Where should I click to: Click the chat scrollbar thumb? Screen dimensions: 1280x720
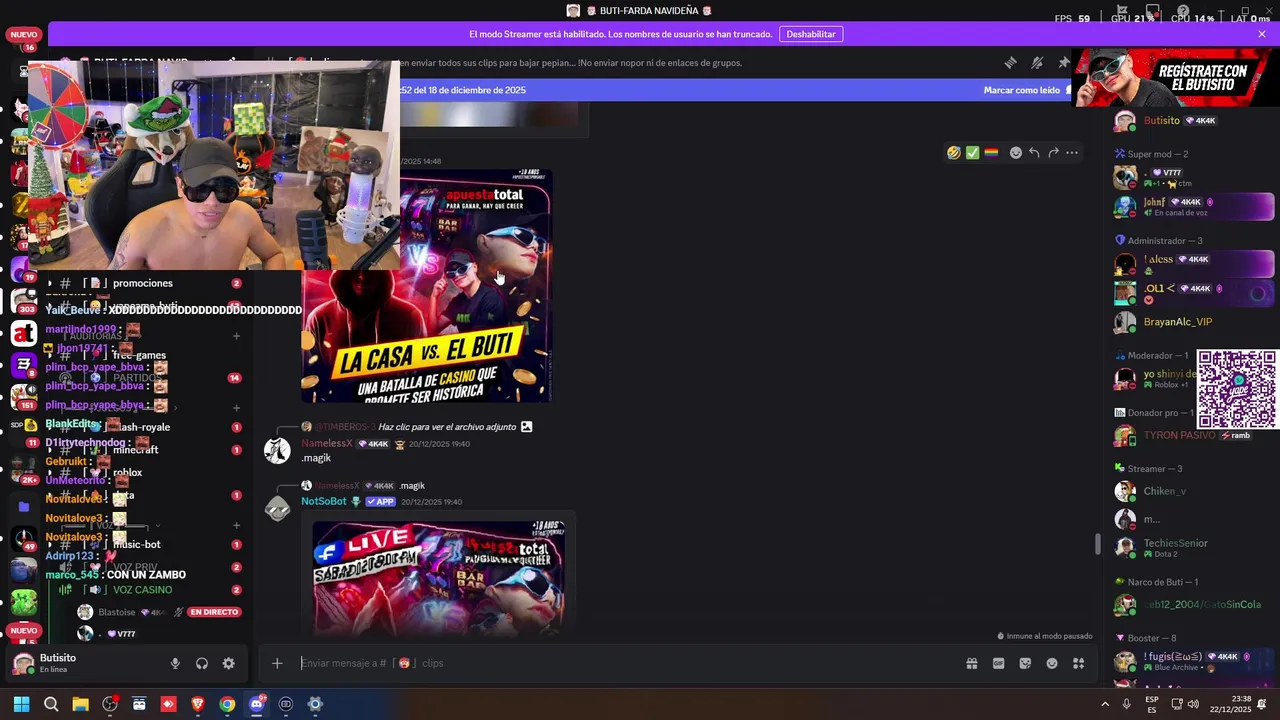[1097, 544]
